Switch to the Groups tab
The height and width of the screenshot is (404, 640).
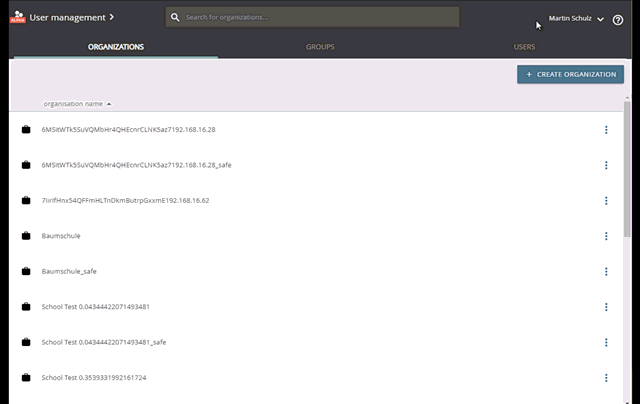[320, 47]
